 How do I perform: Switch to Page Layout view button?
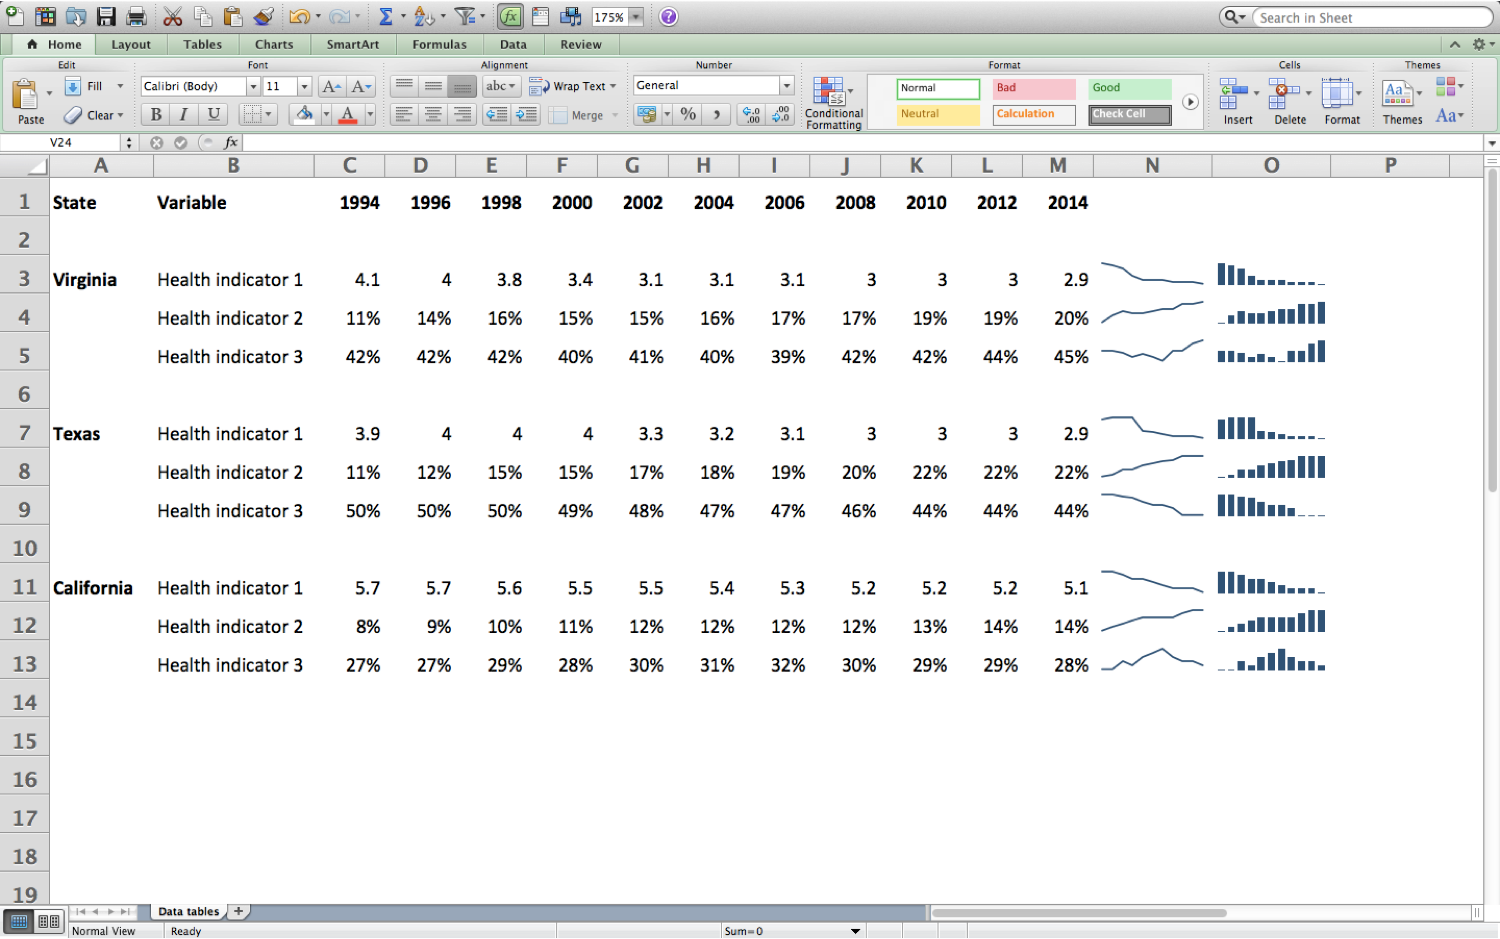coord(49,921)
